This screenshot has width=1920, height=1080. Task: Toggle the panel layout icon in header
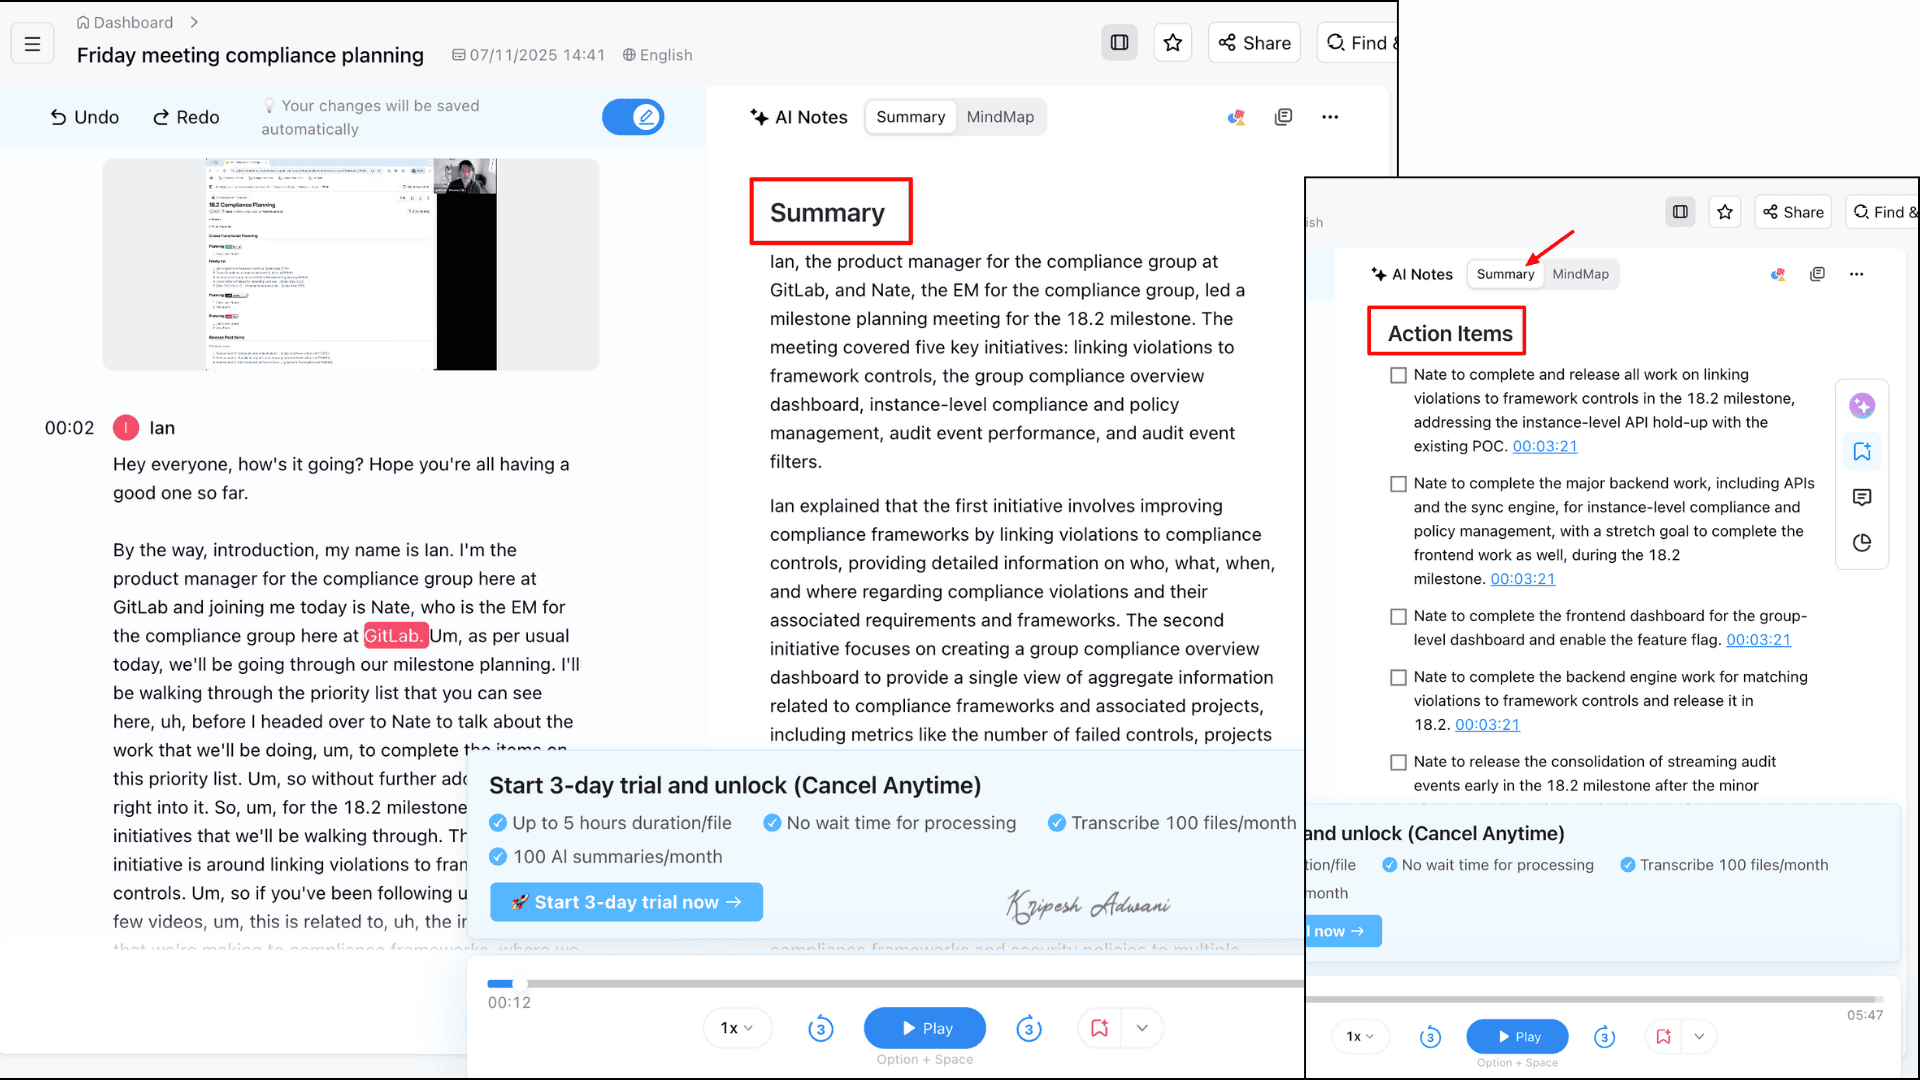[x=1120, y=43]
